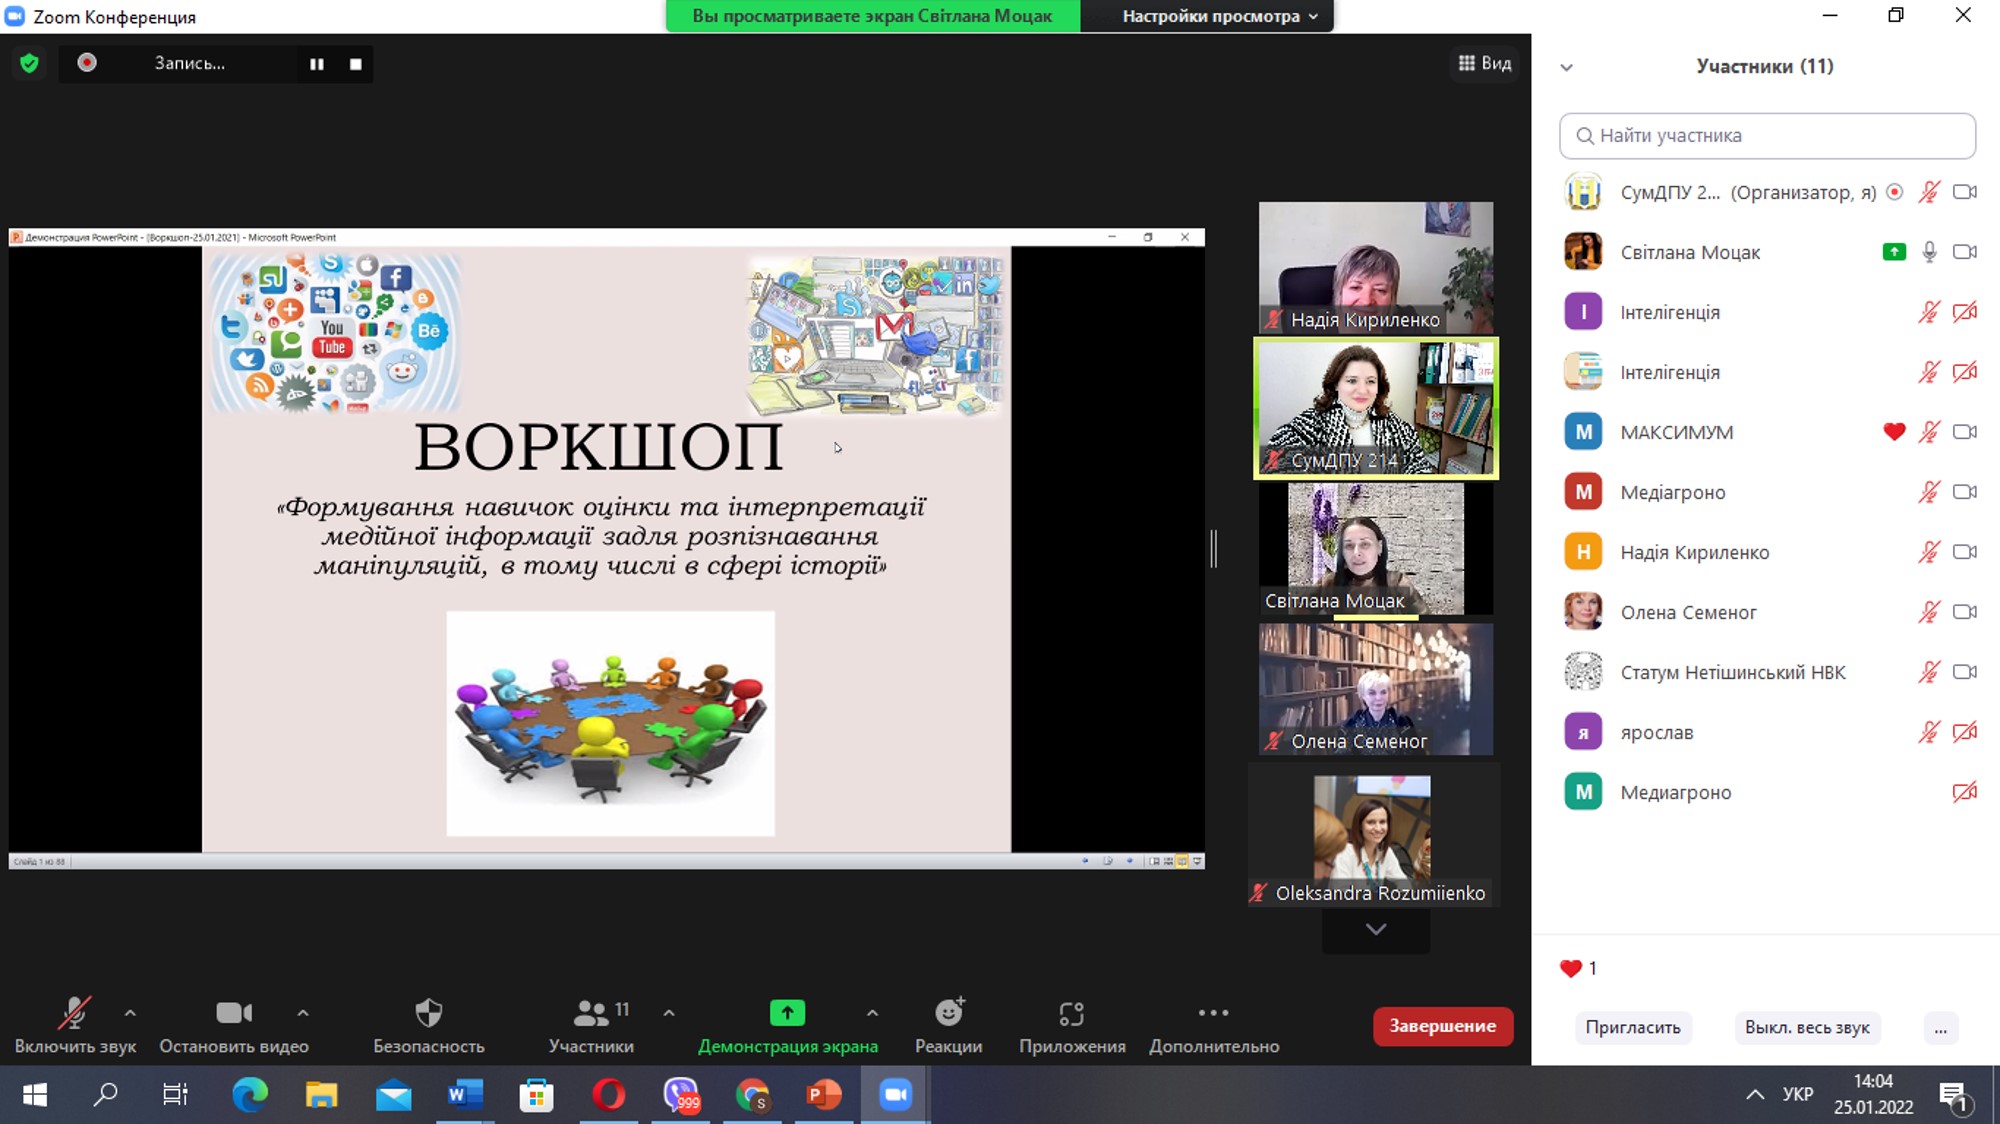2000x1124 pixels.
Task: Collapse the participants panel chevron
Action: pyautogui.click(x=1567, y=67)
